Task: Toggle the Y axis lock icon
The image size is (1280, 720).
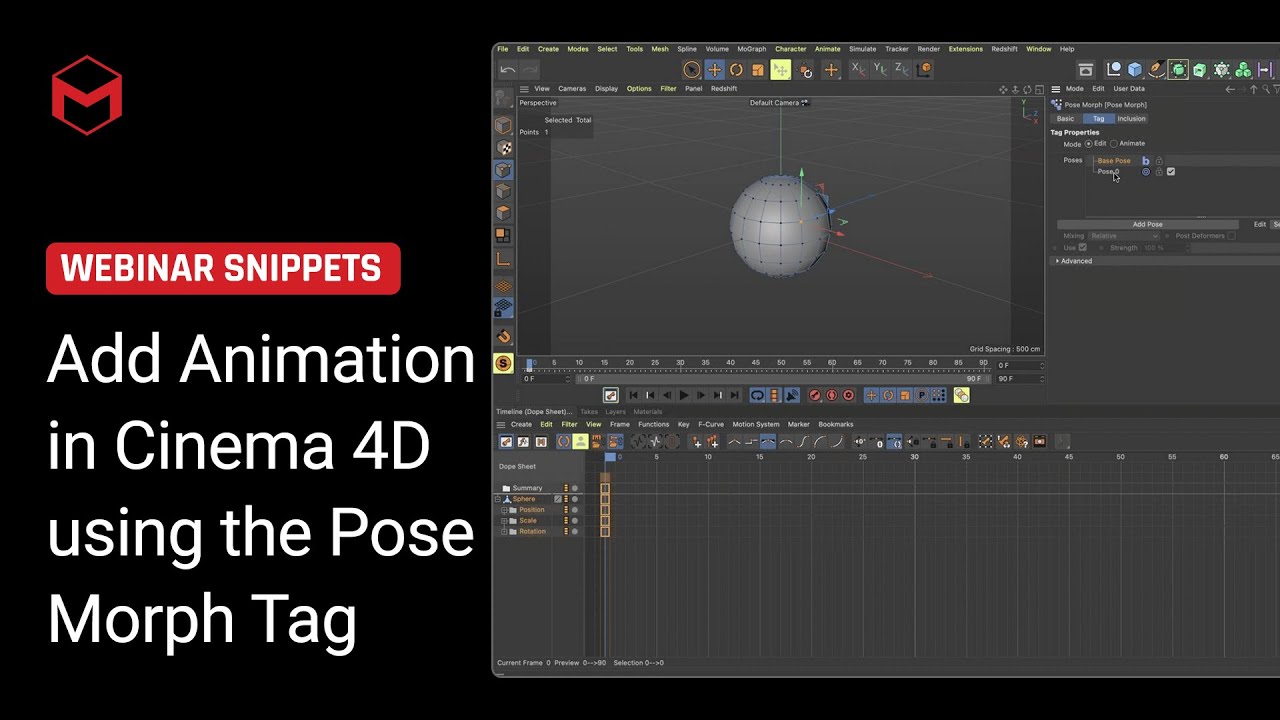Action: tap(879, 69)
